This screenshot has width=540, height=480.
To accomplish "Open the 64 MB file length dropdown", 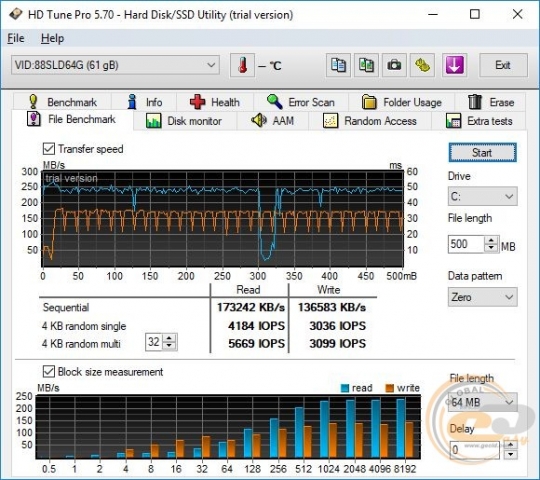I will 482,402.
